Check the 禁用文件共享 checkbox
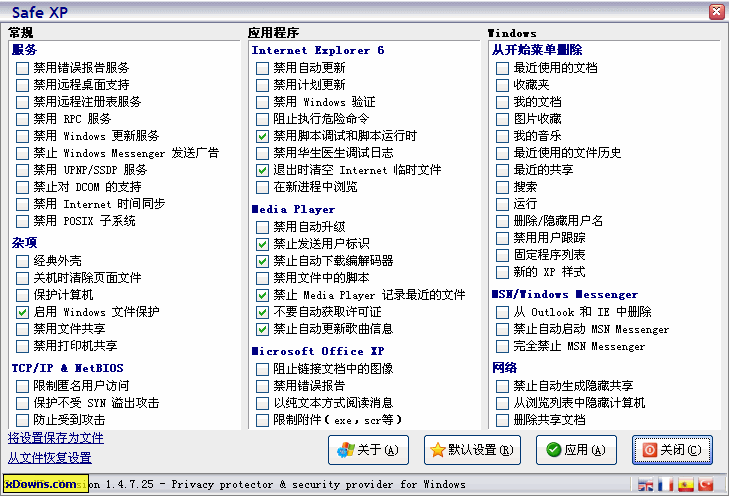 pos(22,329)
